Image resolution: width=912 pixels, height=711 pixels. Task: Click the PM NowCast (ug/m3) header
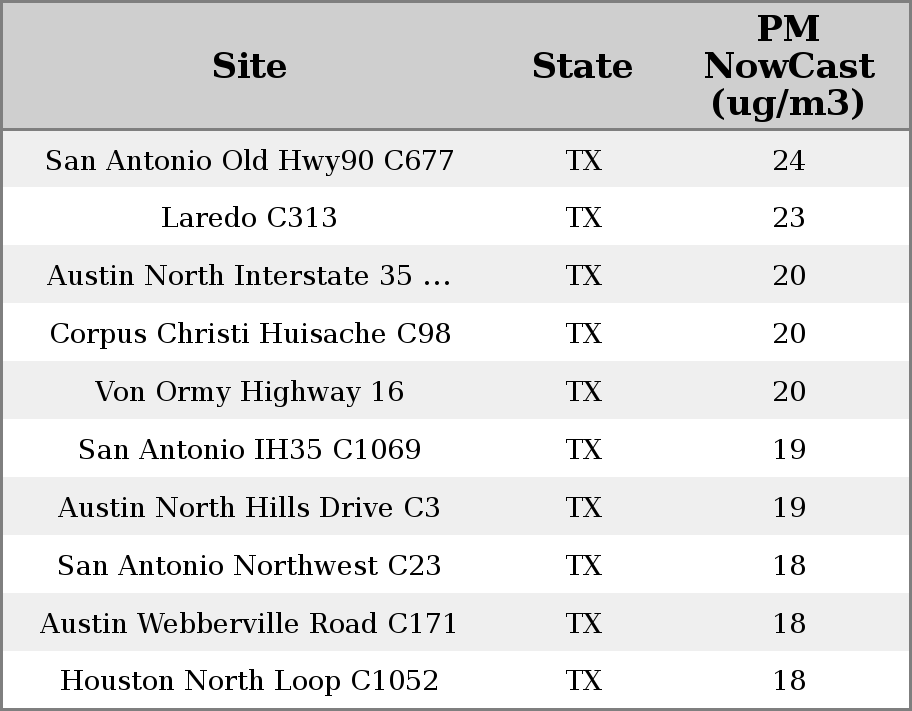tap(788, 67)
